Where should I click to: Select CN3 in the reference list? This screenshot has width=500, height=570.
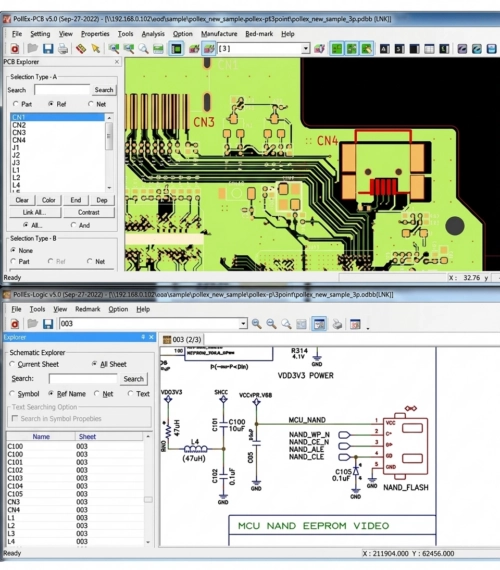pos(57,132)
